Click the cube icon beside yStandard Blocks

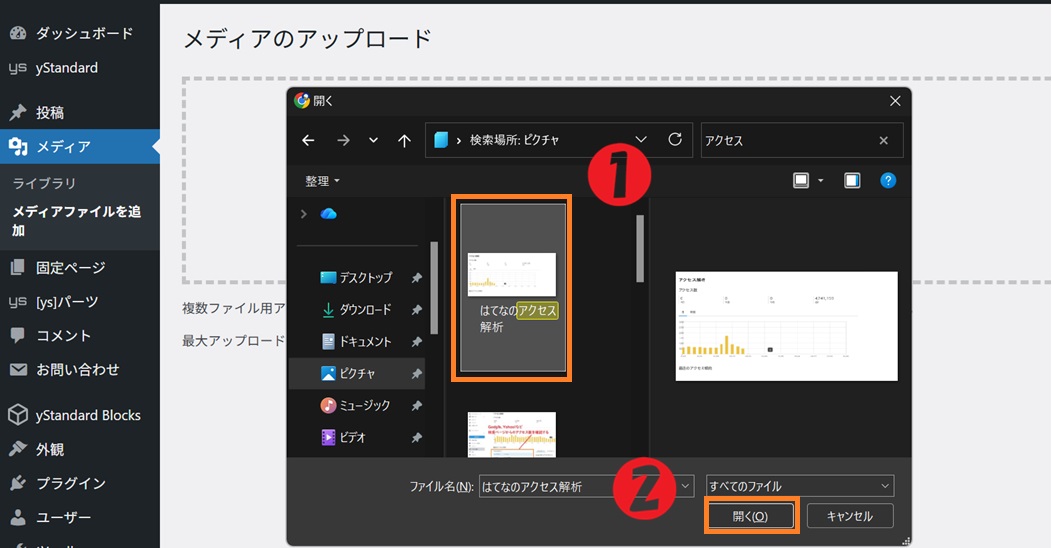[18, 415]
